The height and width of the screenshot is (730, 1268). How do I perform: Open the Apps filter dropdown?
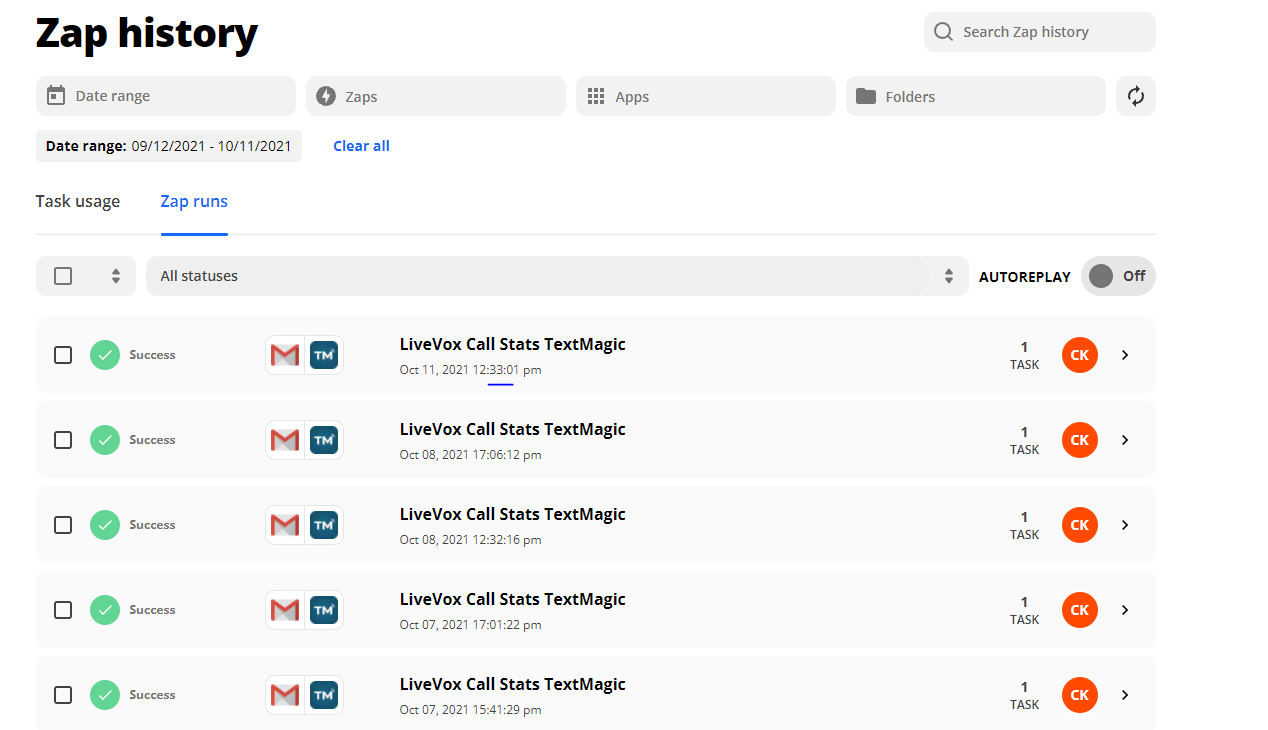coord(706,96)
